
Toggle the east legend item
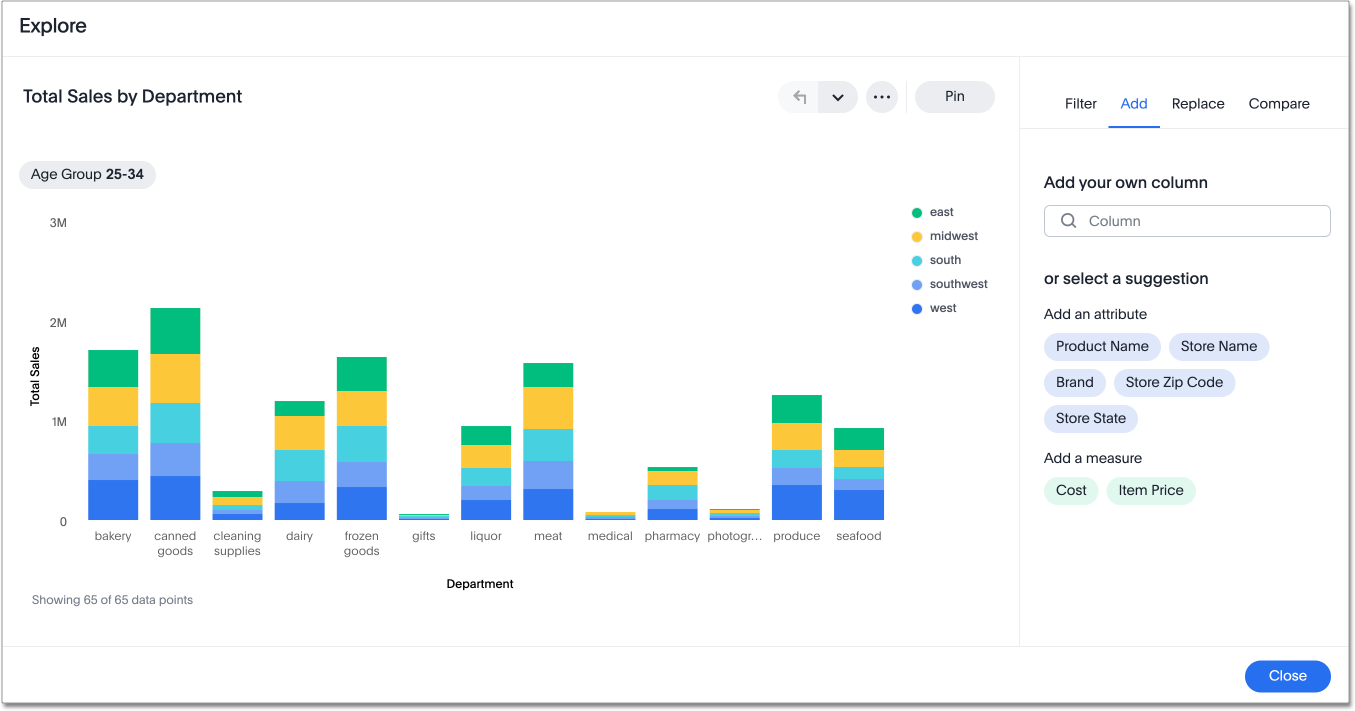click(x=941, y=212)
